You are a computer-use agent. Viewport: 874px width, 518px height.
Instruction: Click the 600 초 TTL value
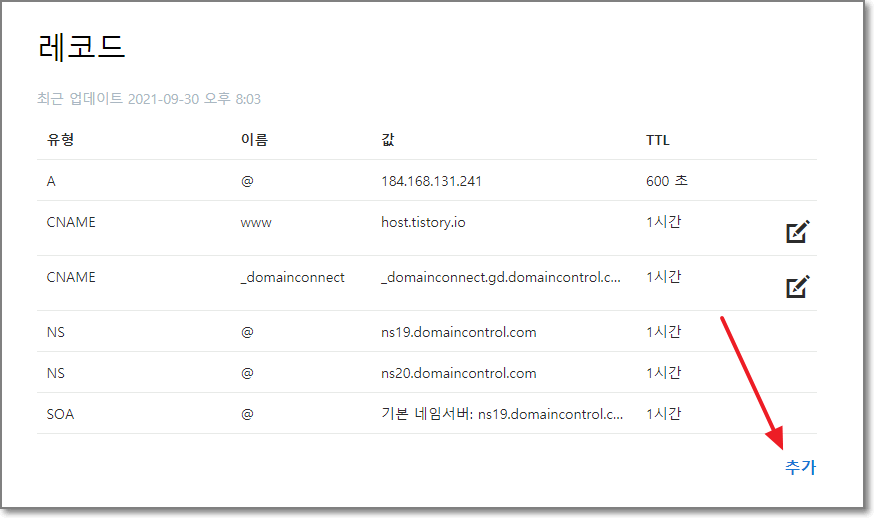point(667,181)
